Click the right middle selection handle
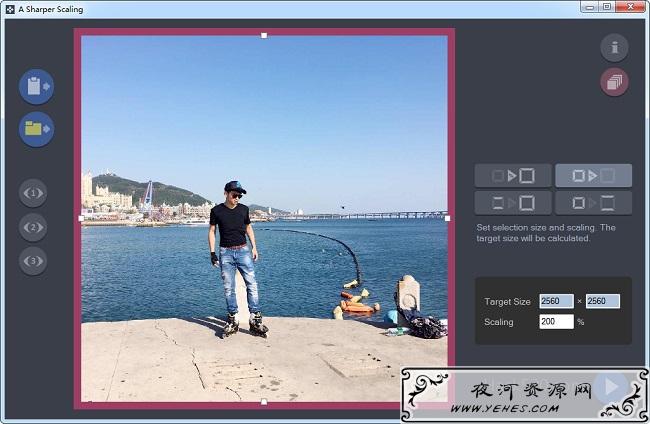This screenshot has width=650, height=424. pyautogui.click(x=447, y=218)
